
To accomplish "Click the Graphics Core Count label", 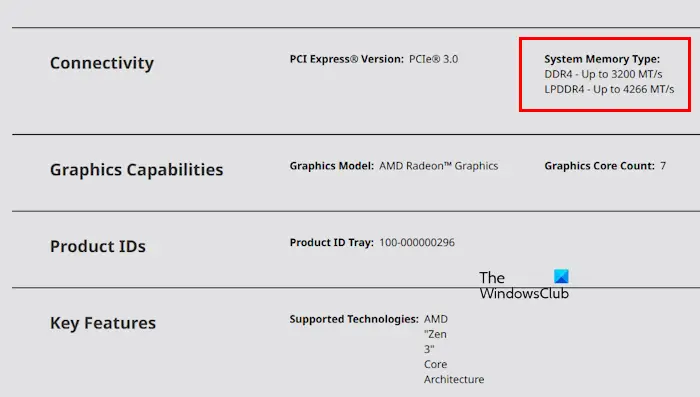I will click(x=600, y=166).
